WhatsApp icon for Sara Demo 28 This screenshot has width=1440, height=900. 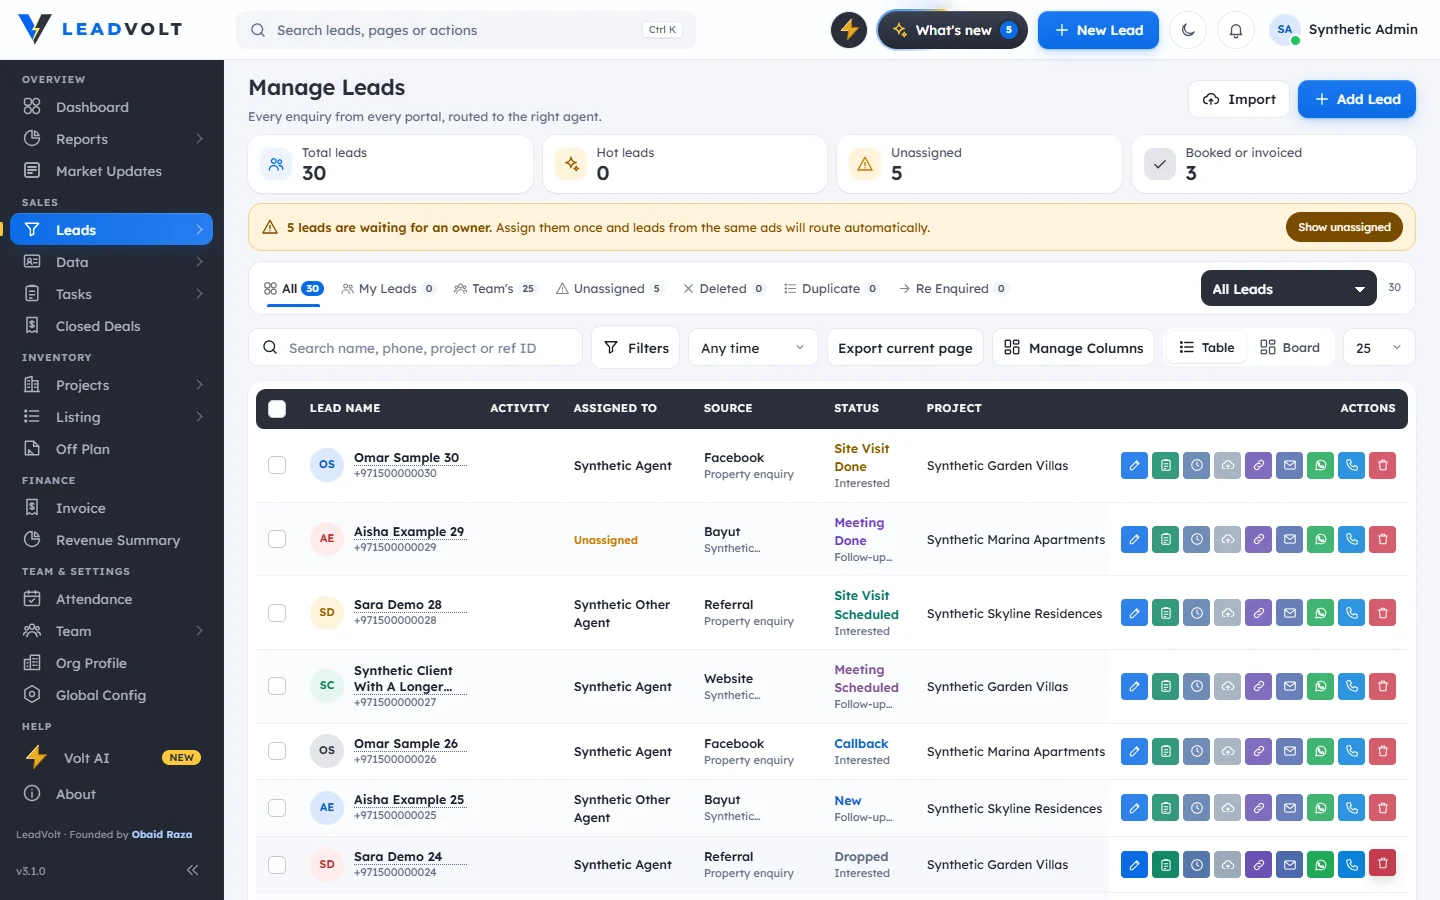(1320, 613)
